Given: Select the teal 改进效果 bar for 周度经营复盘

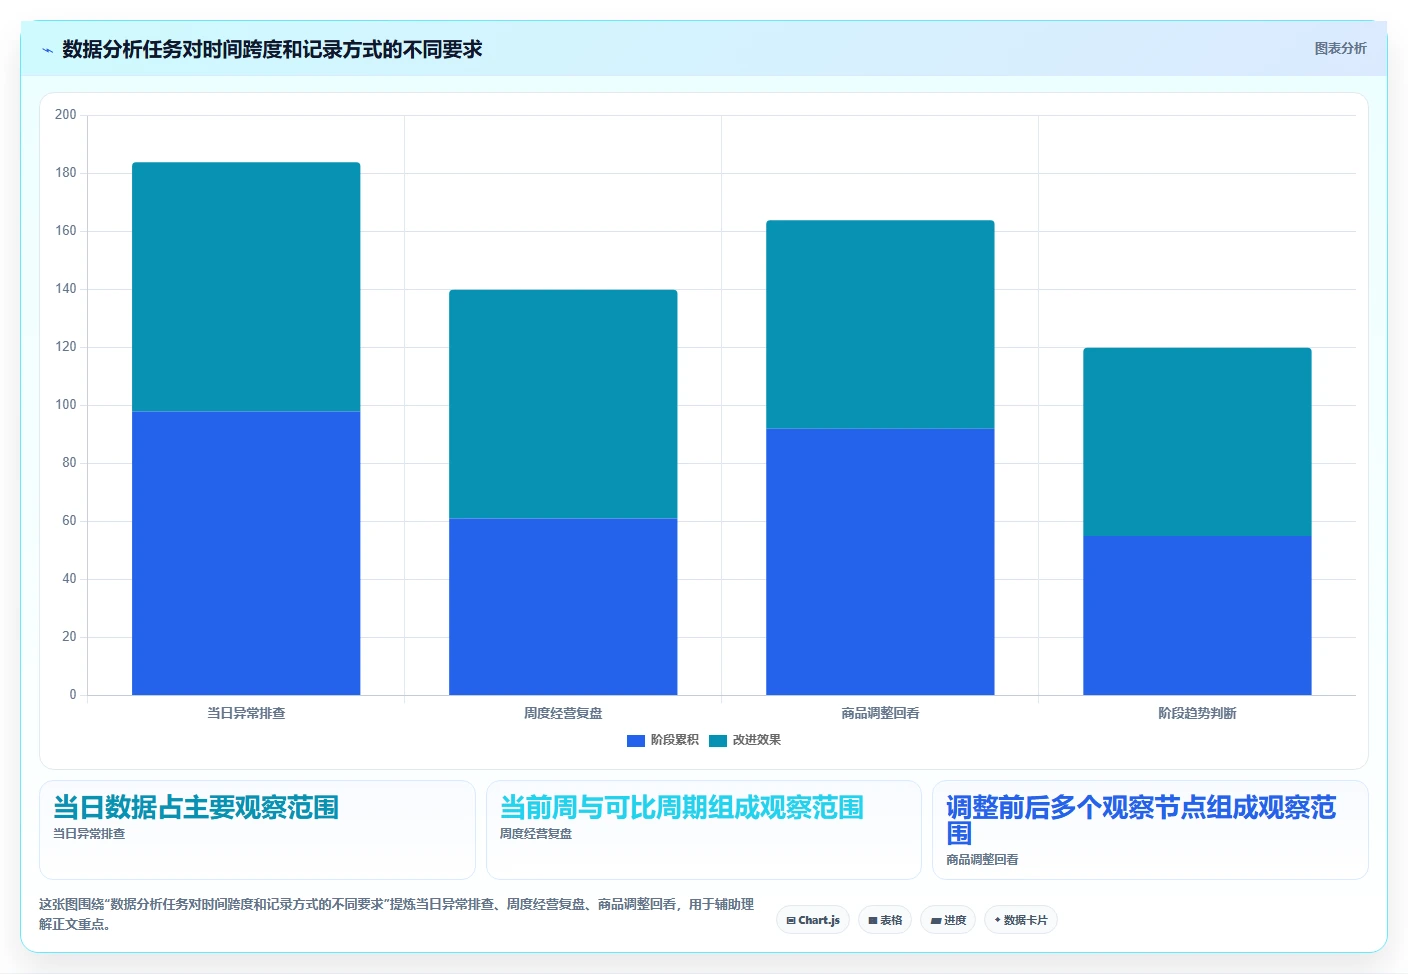Looking at the screenshot, I should coord(563,404).
